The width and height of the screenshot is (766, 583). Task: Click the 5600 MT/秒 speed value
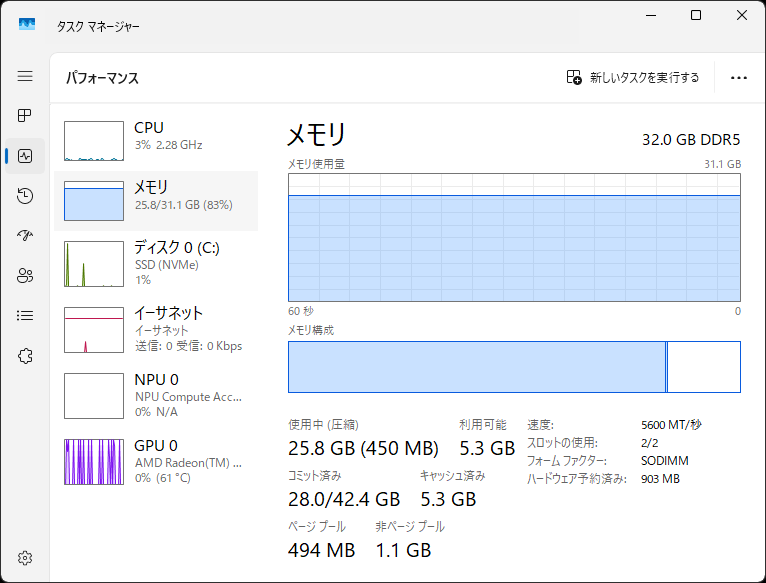[671, 425]
